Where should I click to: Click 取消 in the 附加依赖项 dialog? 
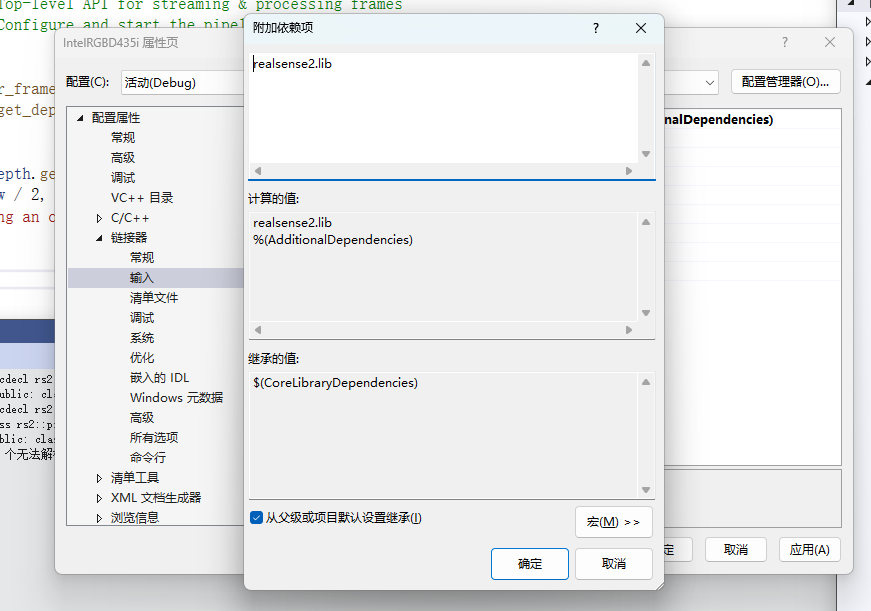pos(614,564)
